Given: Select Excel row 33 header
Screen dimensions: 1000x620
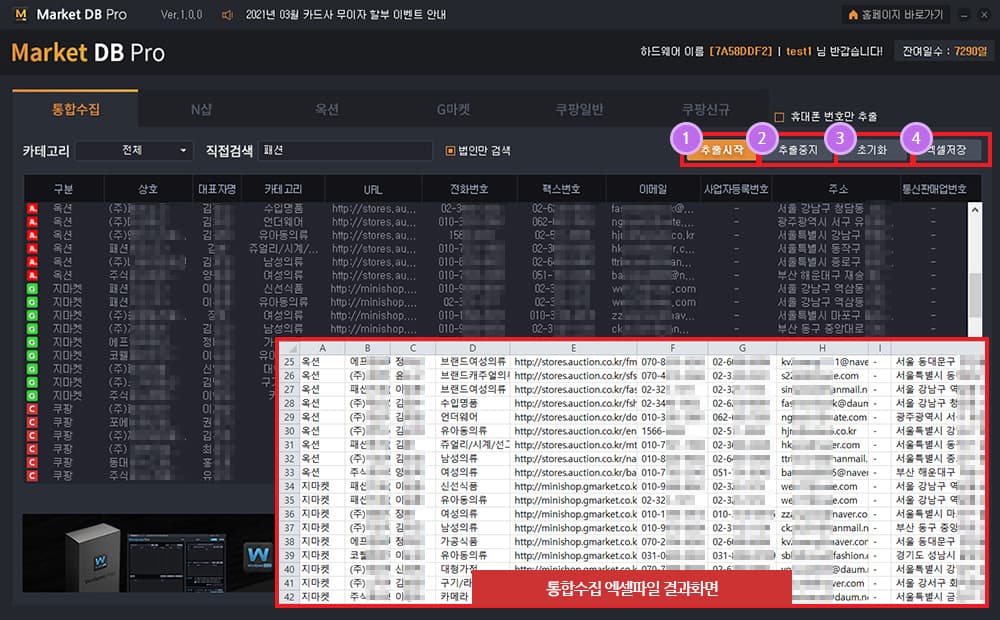Looking at the screenshot, I should [290, 473].
